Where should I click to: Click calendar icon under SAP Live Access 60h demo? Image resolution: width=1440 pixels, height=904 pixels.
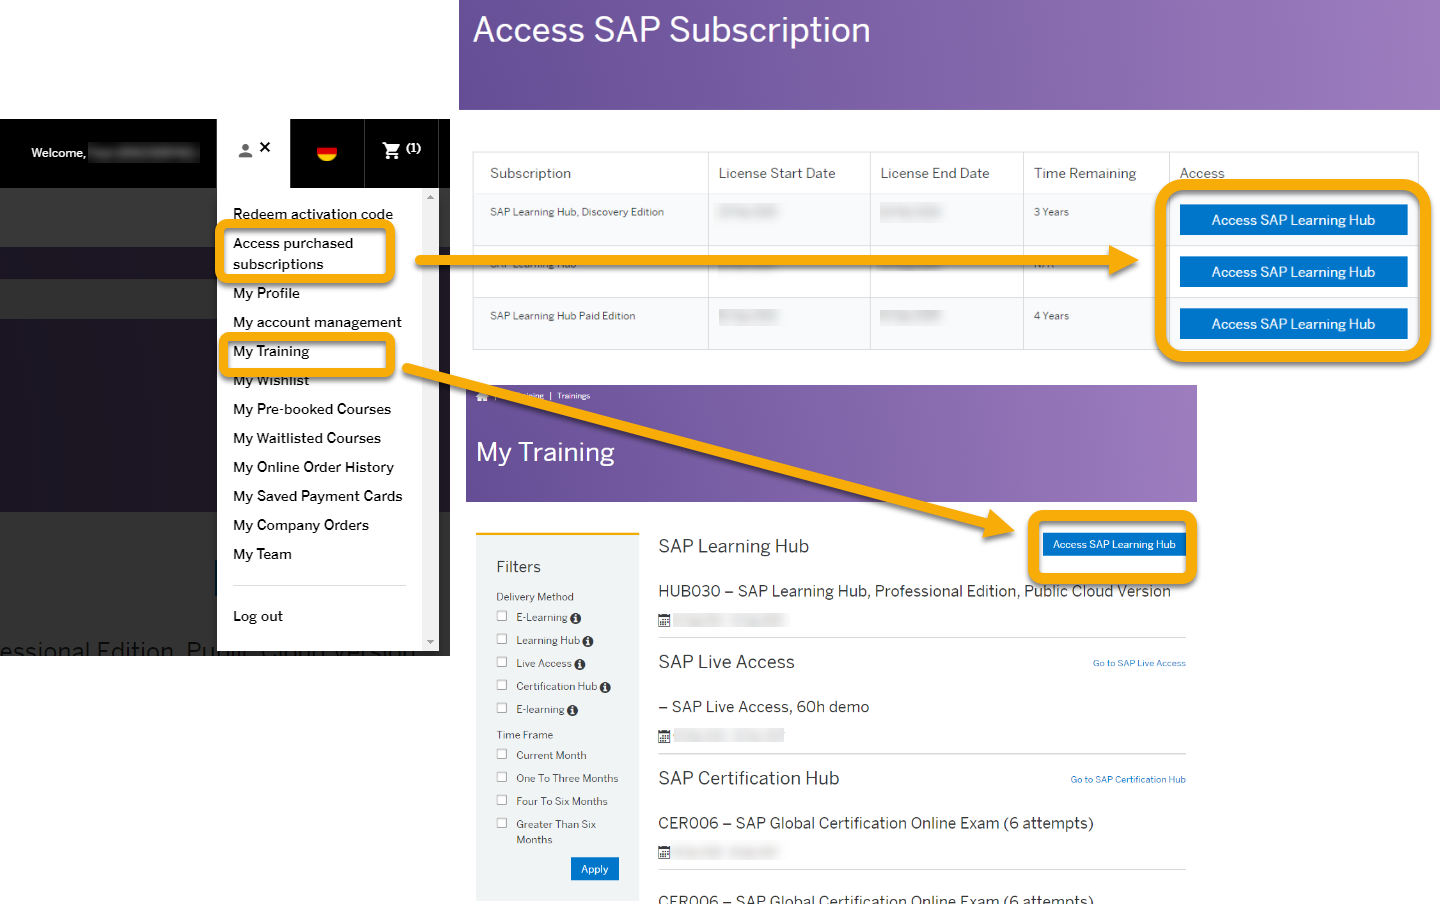[664, 737]
